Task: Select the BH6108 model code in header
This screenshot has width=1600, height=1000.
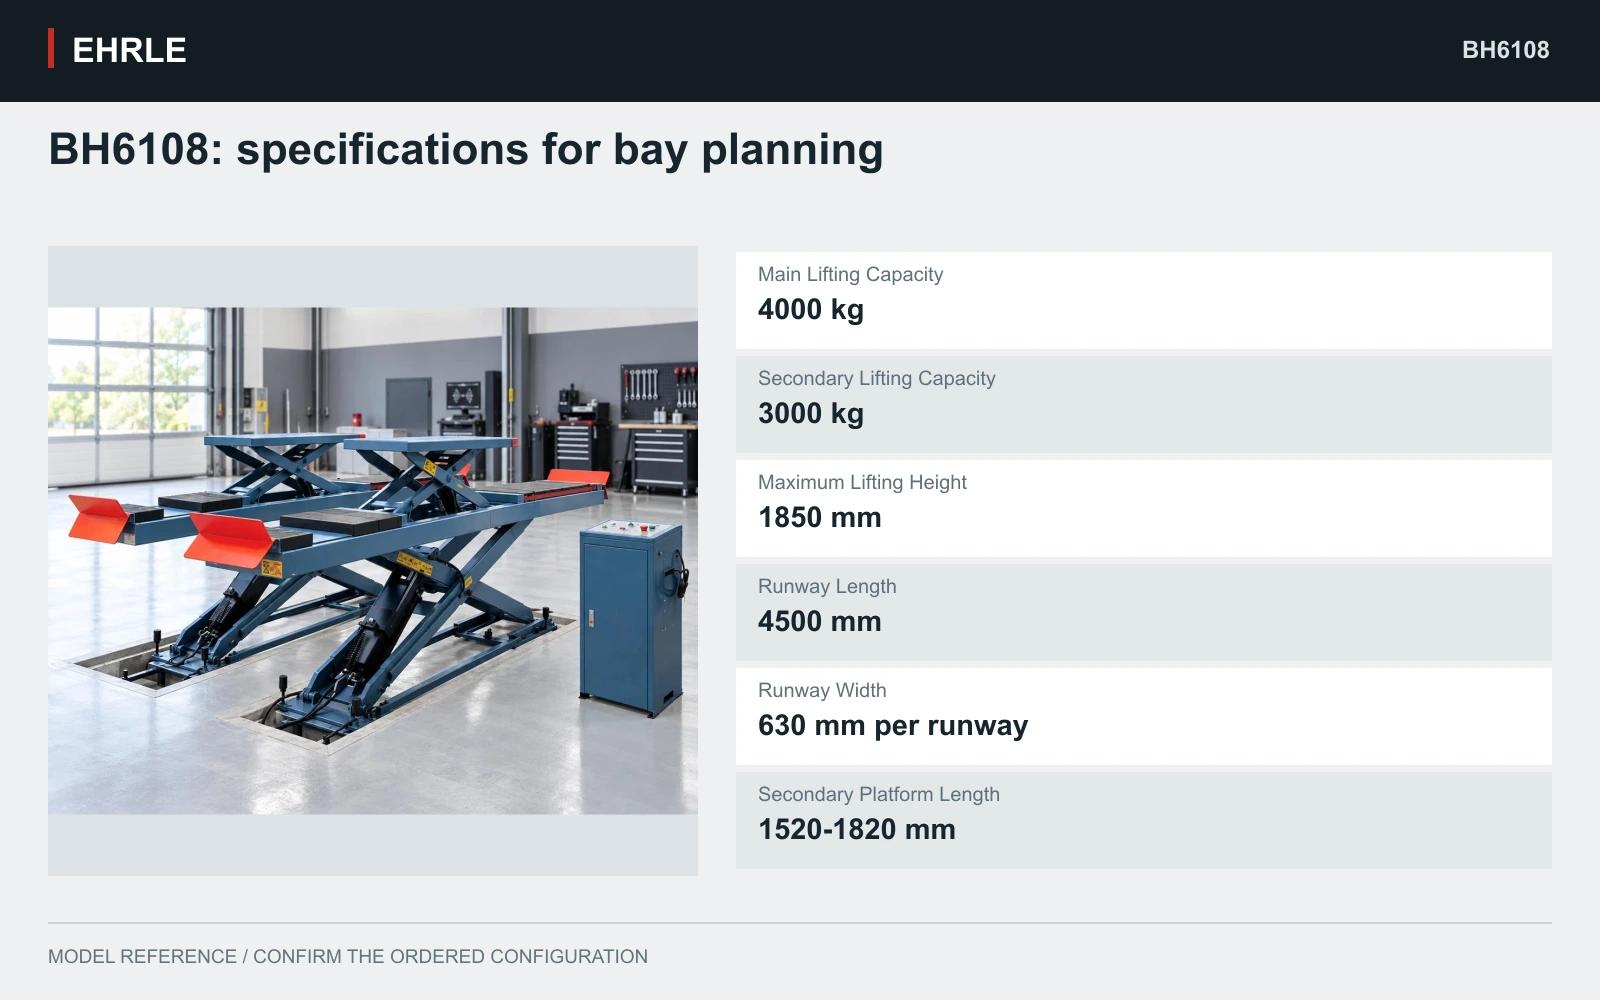Action: [x=1505, y=50]
